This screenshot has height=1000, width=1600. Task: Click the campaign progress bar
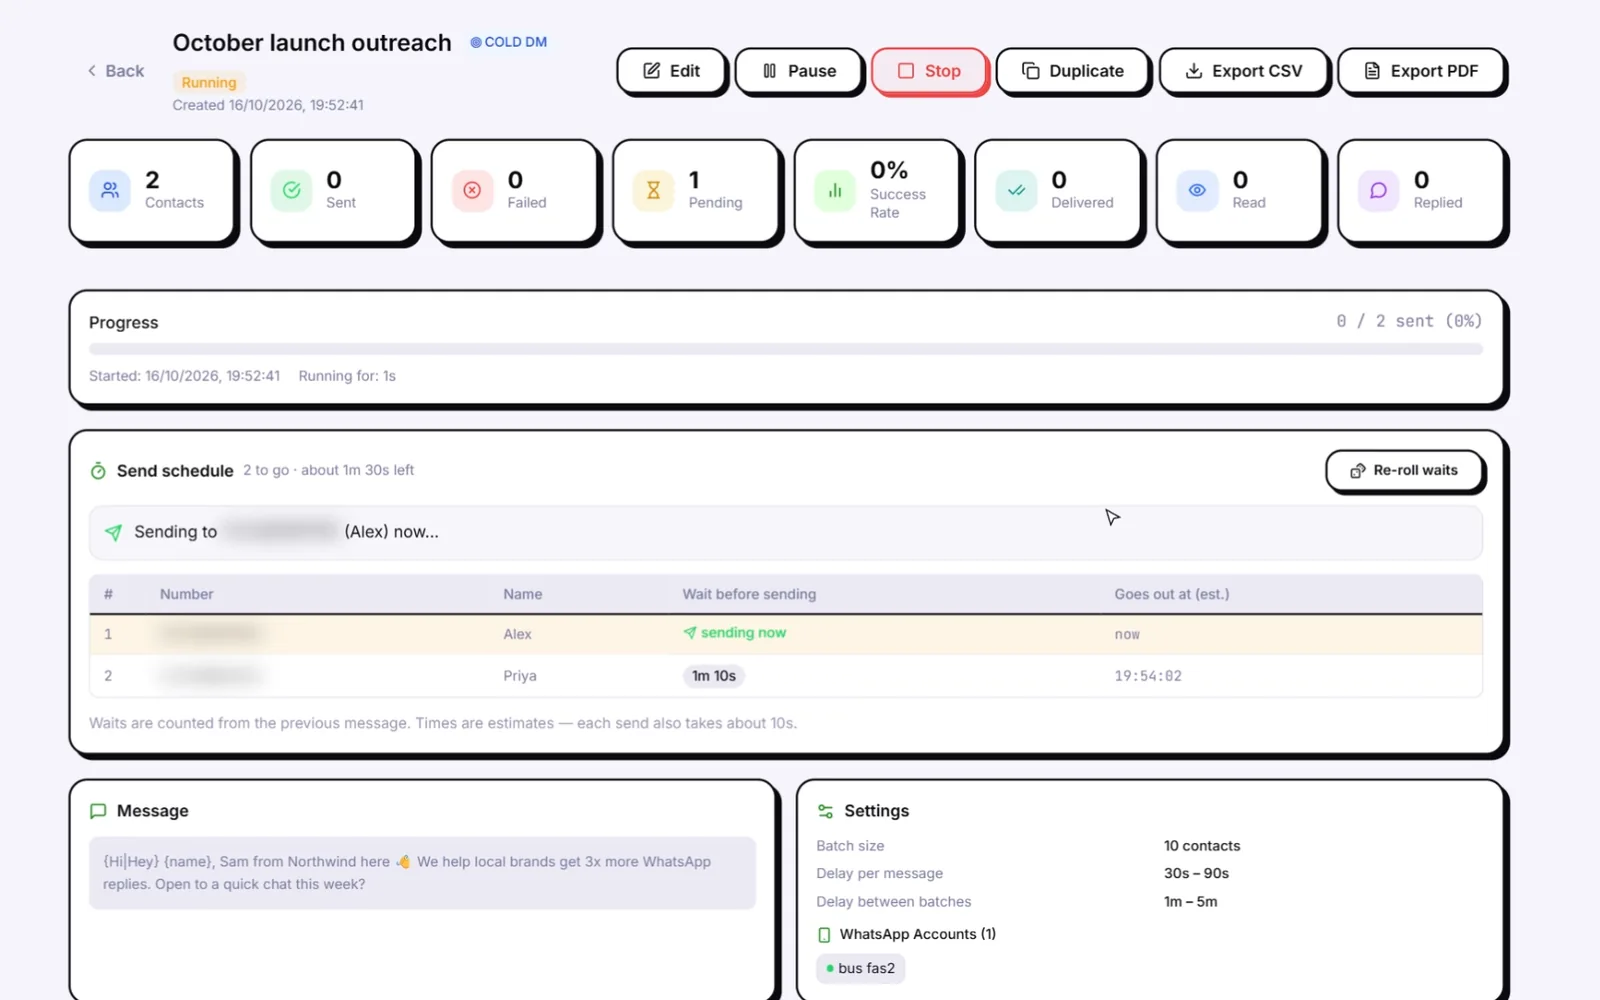[786, 349]
